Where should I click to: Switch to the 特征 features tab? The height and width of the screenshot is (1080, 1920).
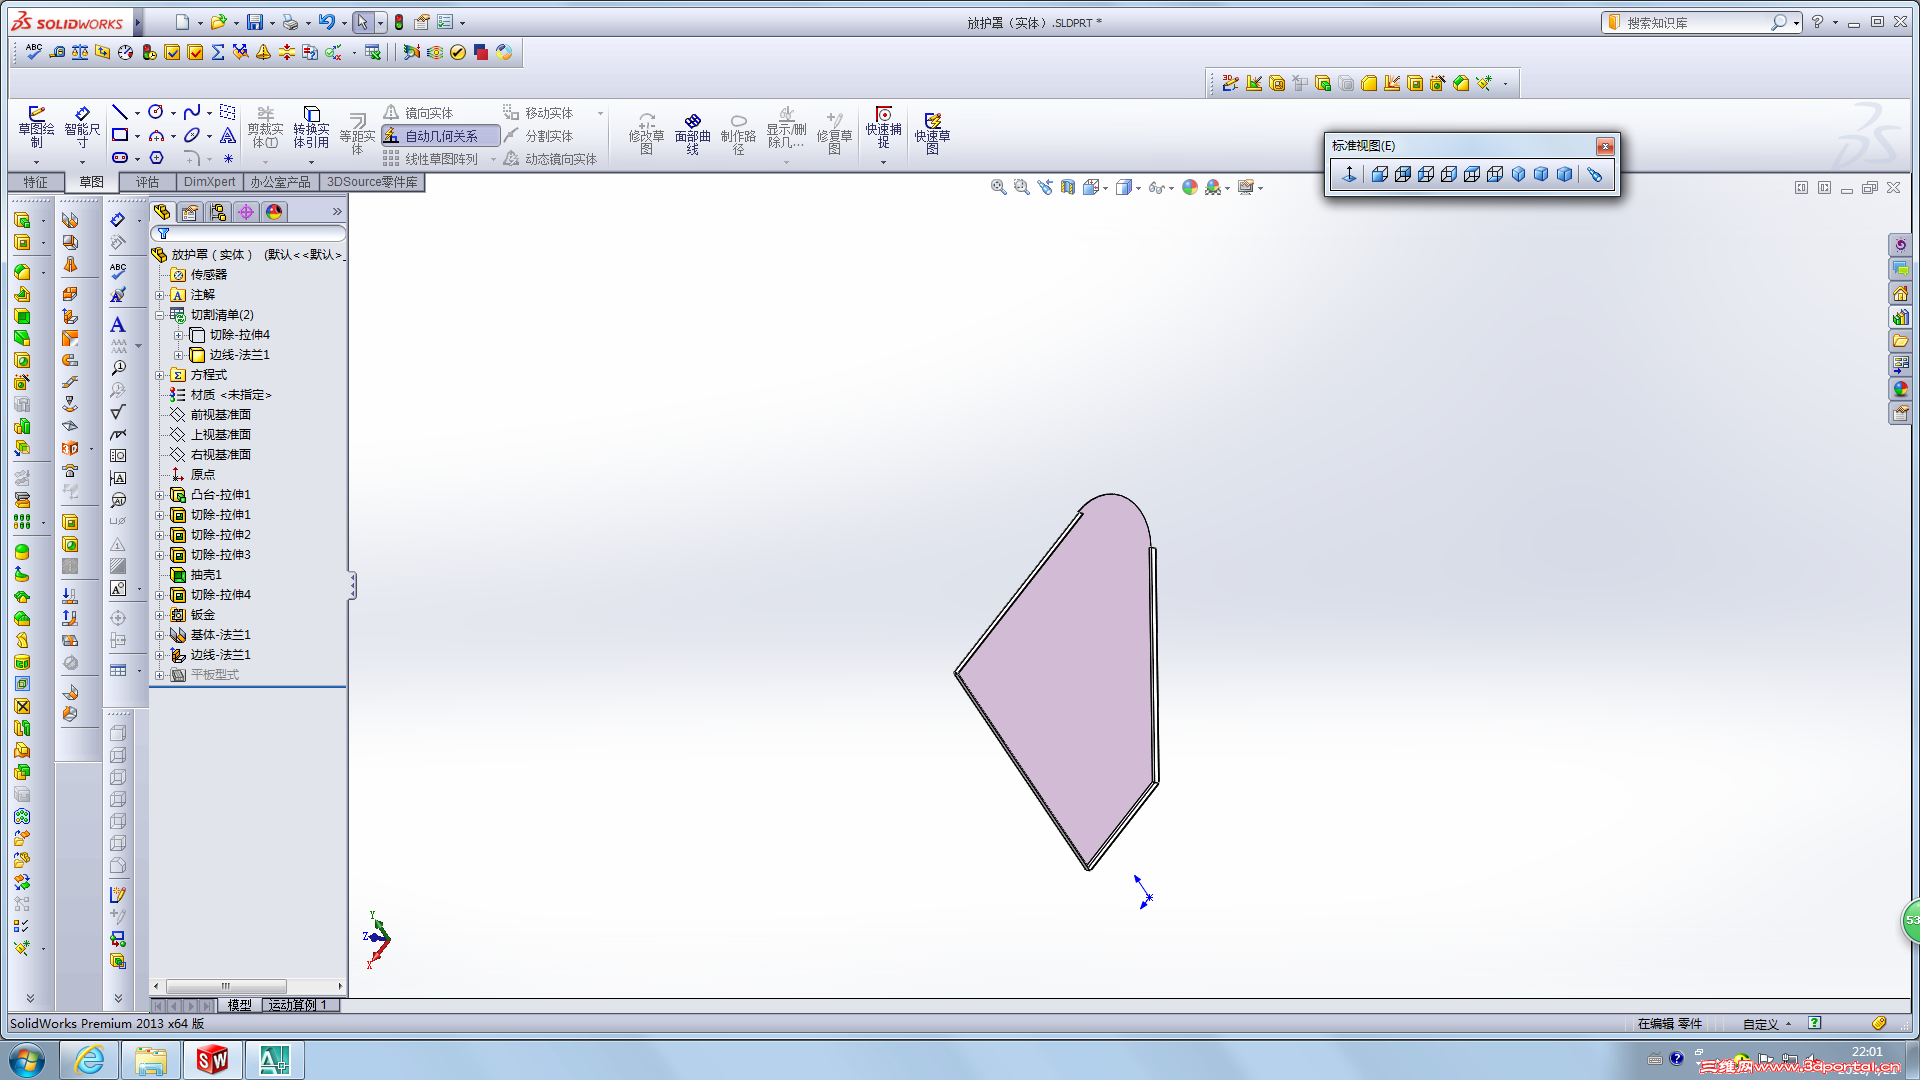36,182
